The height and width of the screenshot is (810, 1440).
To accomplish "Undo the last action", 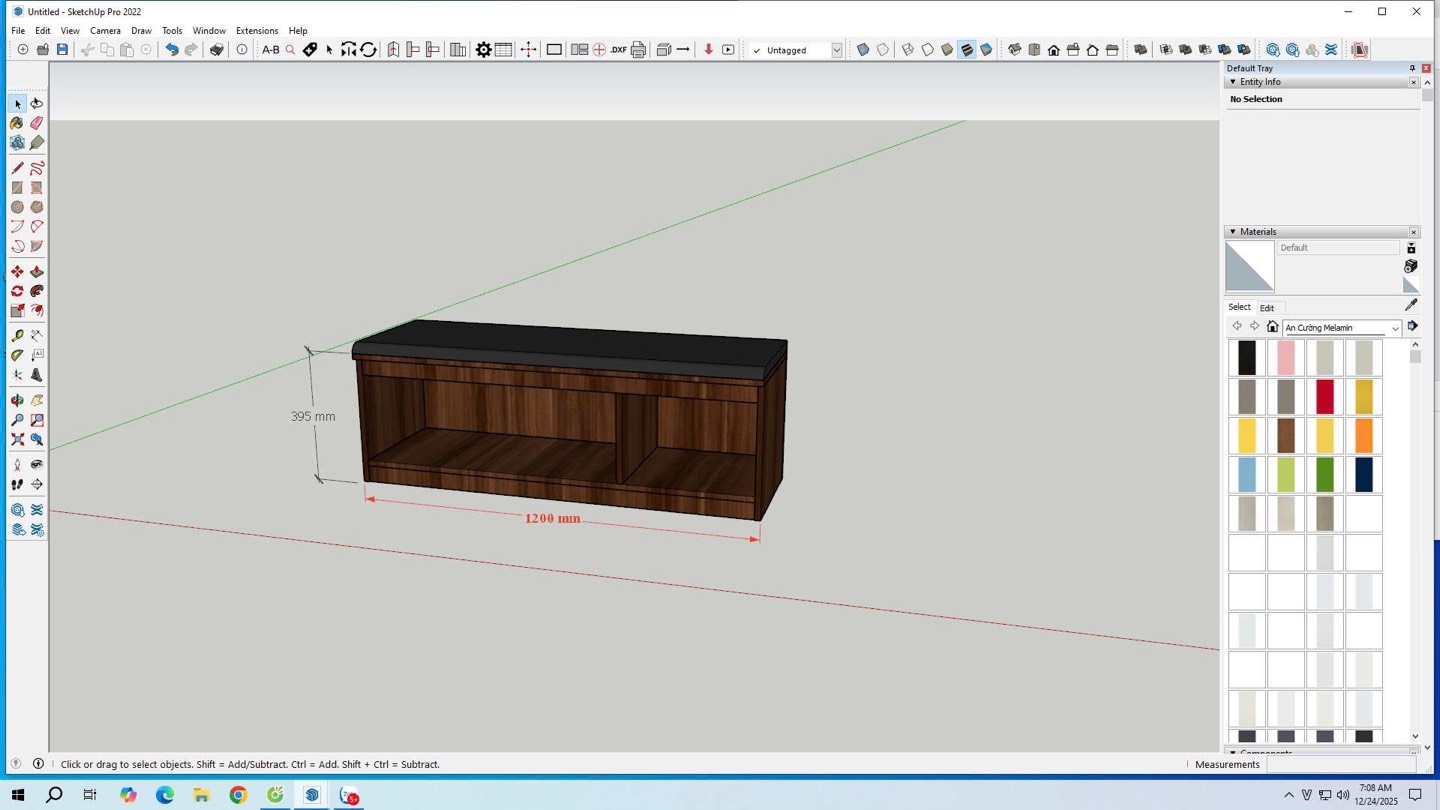I will (x=172, y=50).
